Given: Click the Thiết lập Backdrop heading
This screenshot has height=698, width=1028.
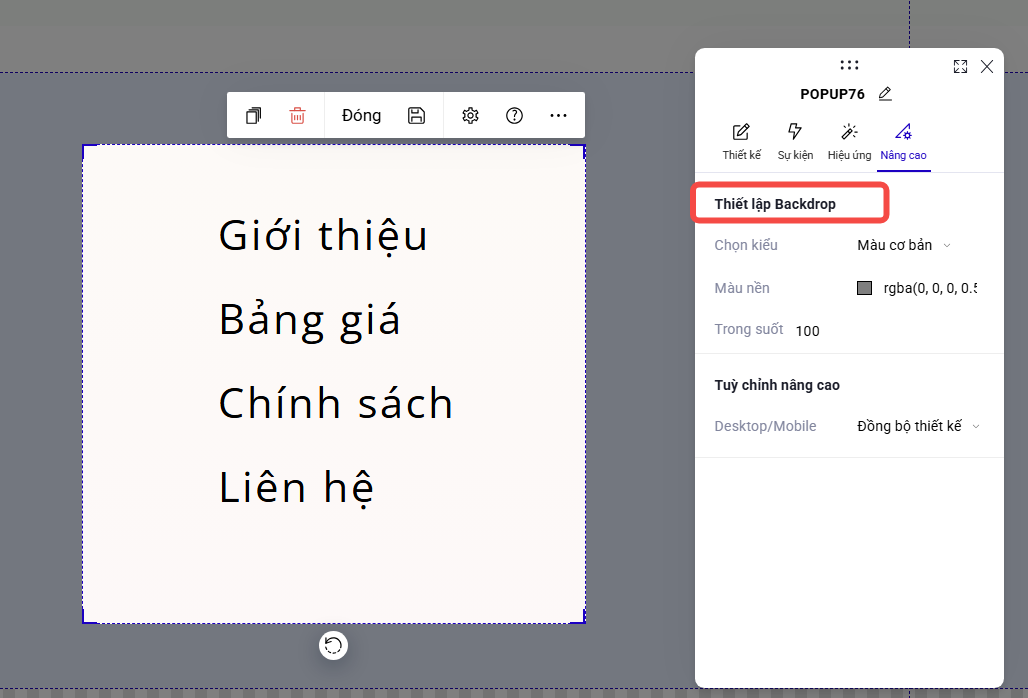Looking at the screenshot, I should pos(775,204).
